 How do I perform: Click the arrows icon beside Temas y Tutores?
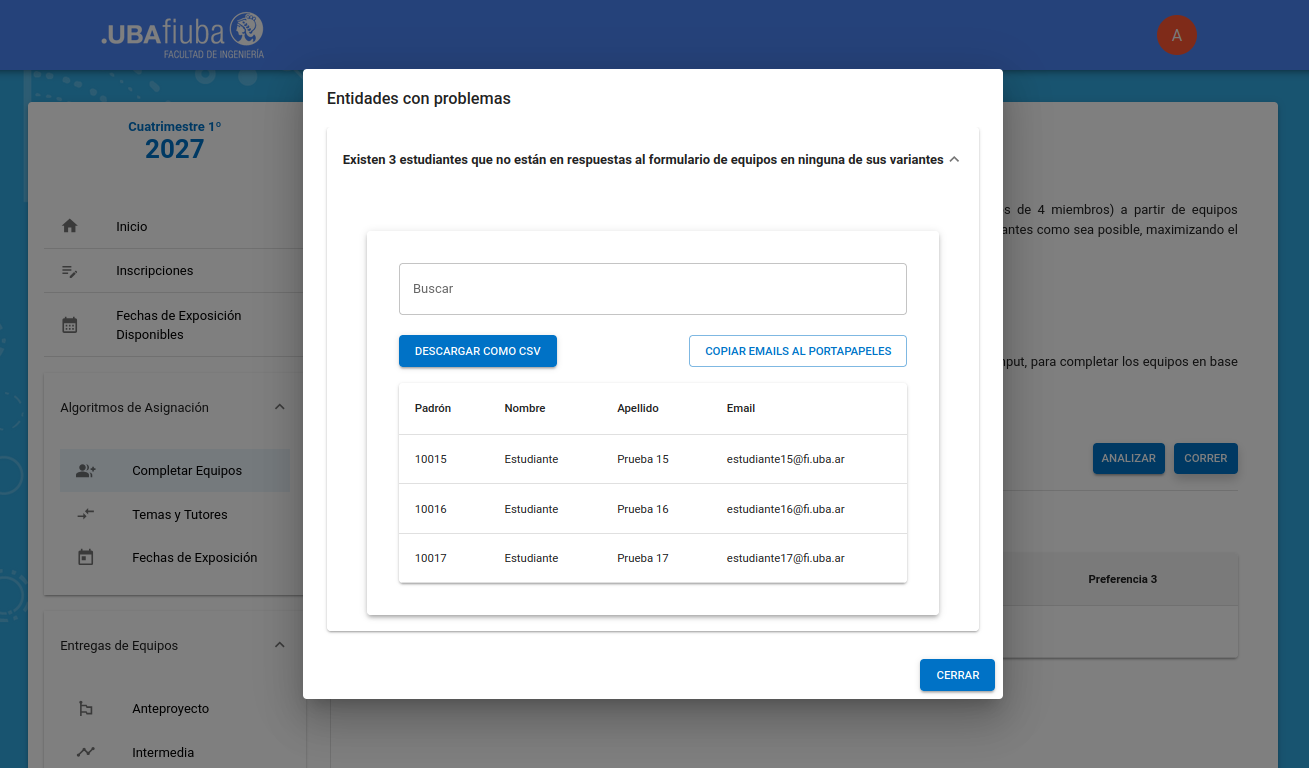tap(86, 514)
